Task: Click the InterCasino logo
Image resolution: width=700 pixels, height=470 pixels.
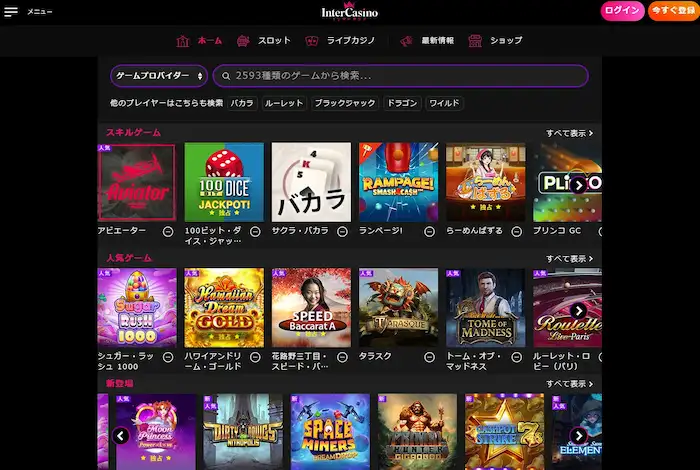Action: 350,11
